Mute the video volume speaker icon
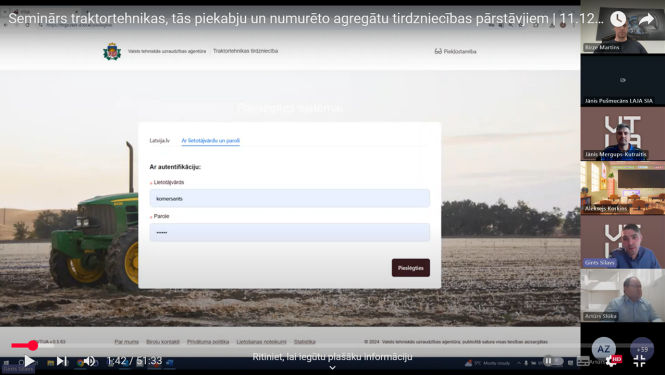665x375 pixels. coord(89,361)
